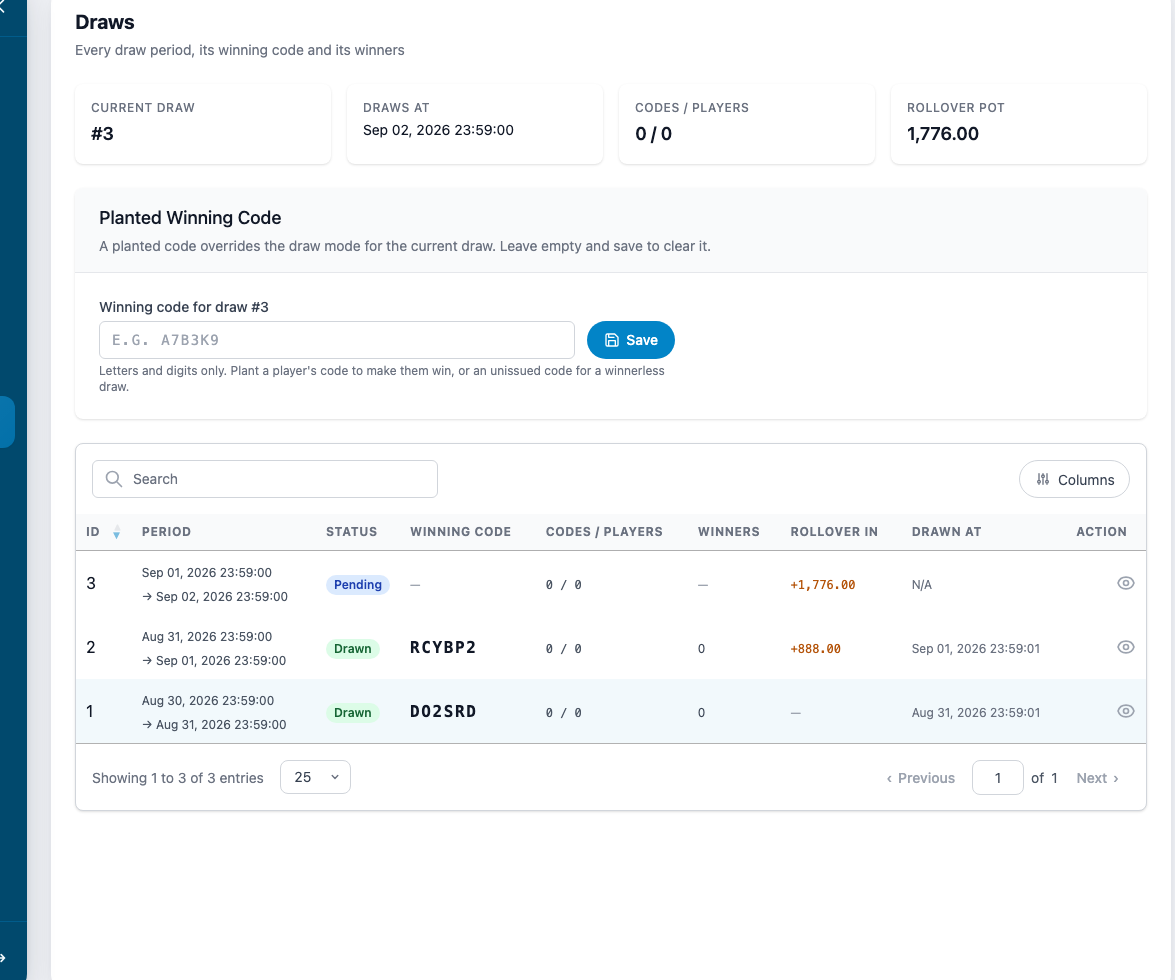The width and height of the screenshot is (1175, 980).
Task: Select winning code RCYBP2
Action: 443,647
